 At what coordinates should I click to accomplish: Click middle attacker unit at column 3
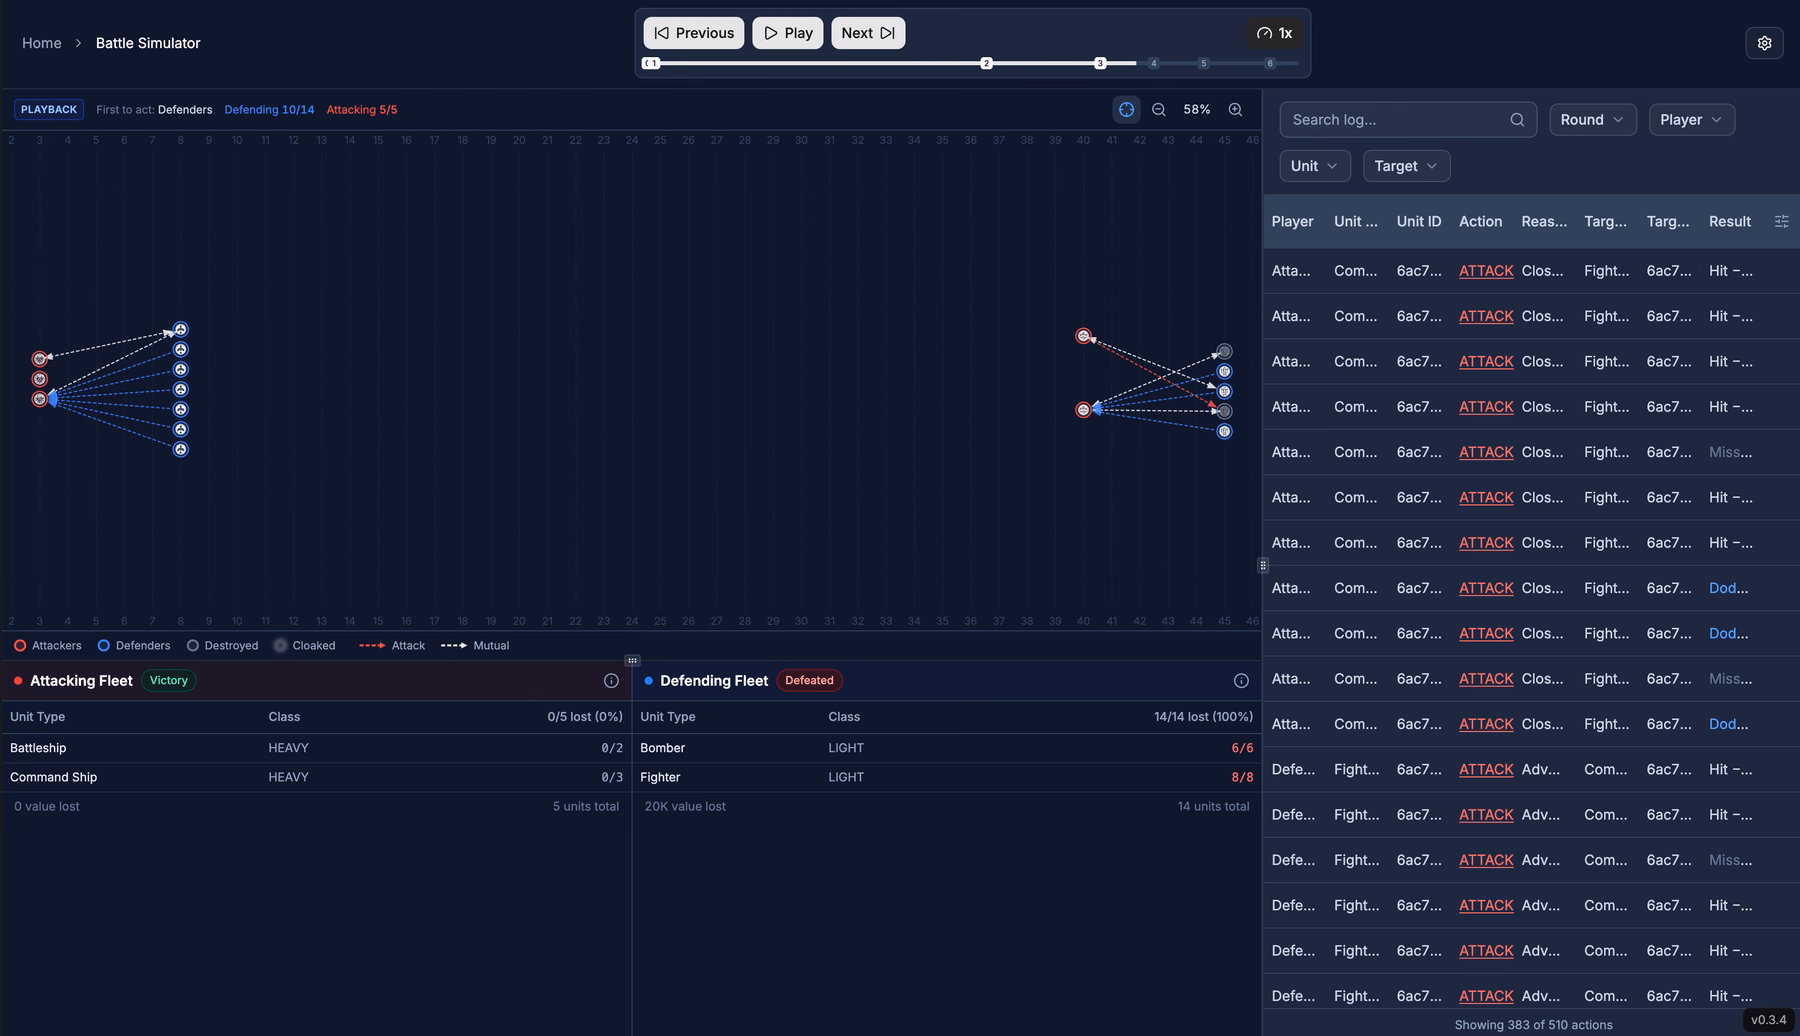click(40, 379)
